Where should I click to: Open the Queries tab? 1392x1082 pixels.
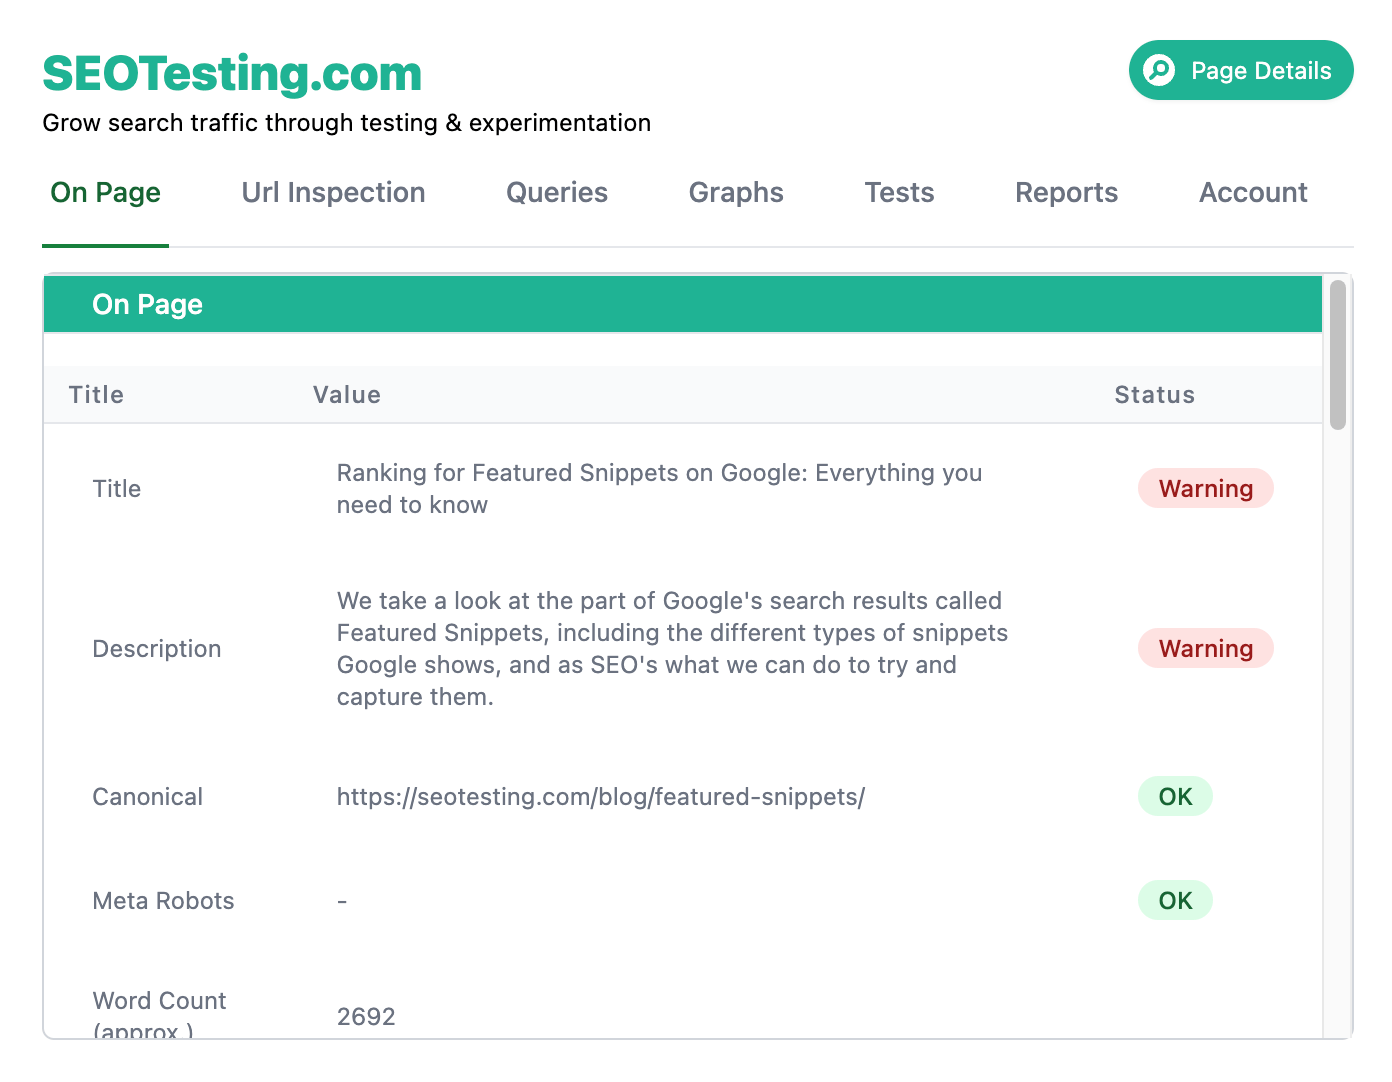(556, 193)
